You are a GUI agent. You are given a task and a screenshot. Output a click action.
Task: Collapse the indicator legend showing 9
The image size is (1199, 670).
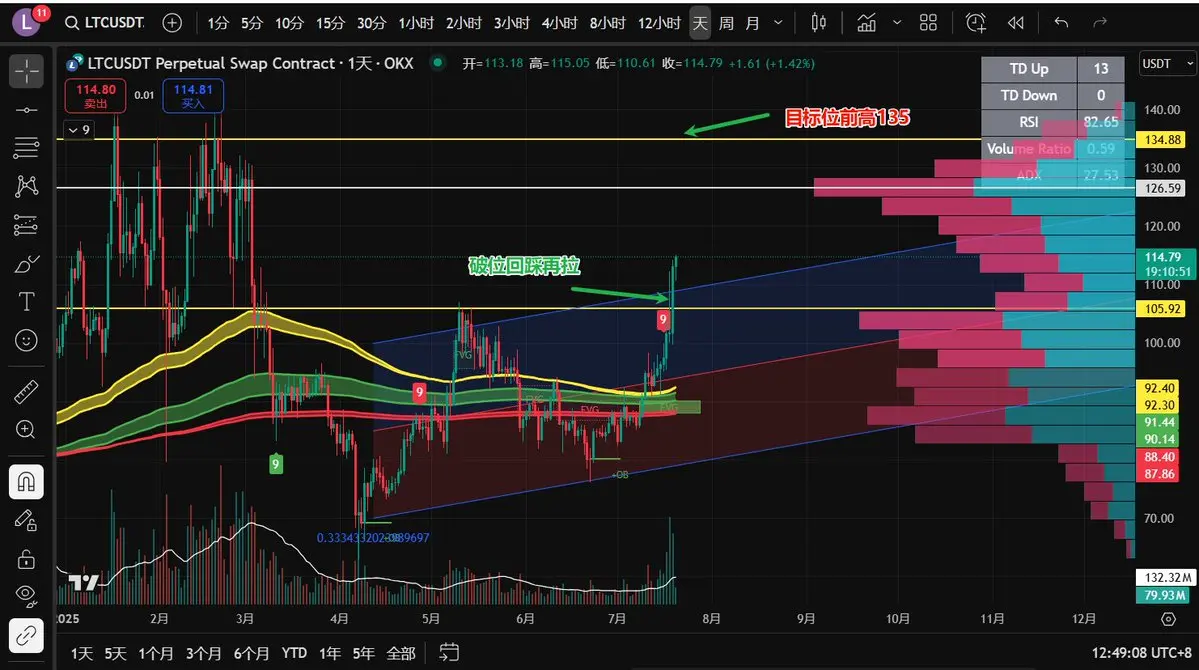coord(79,130)
